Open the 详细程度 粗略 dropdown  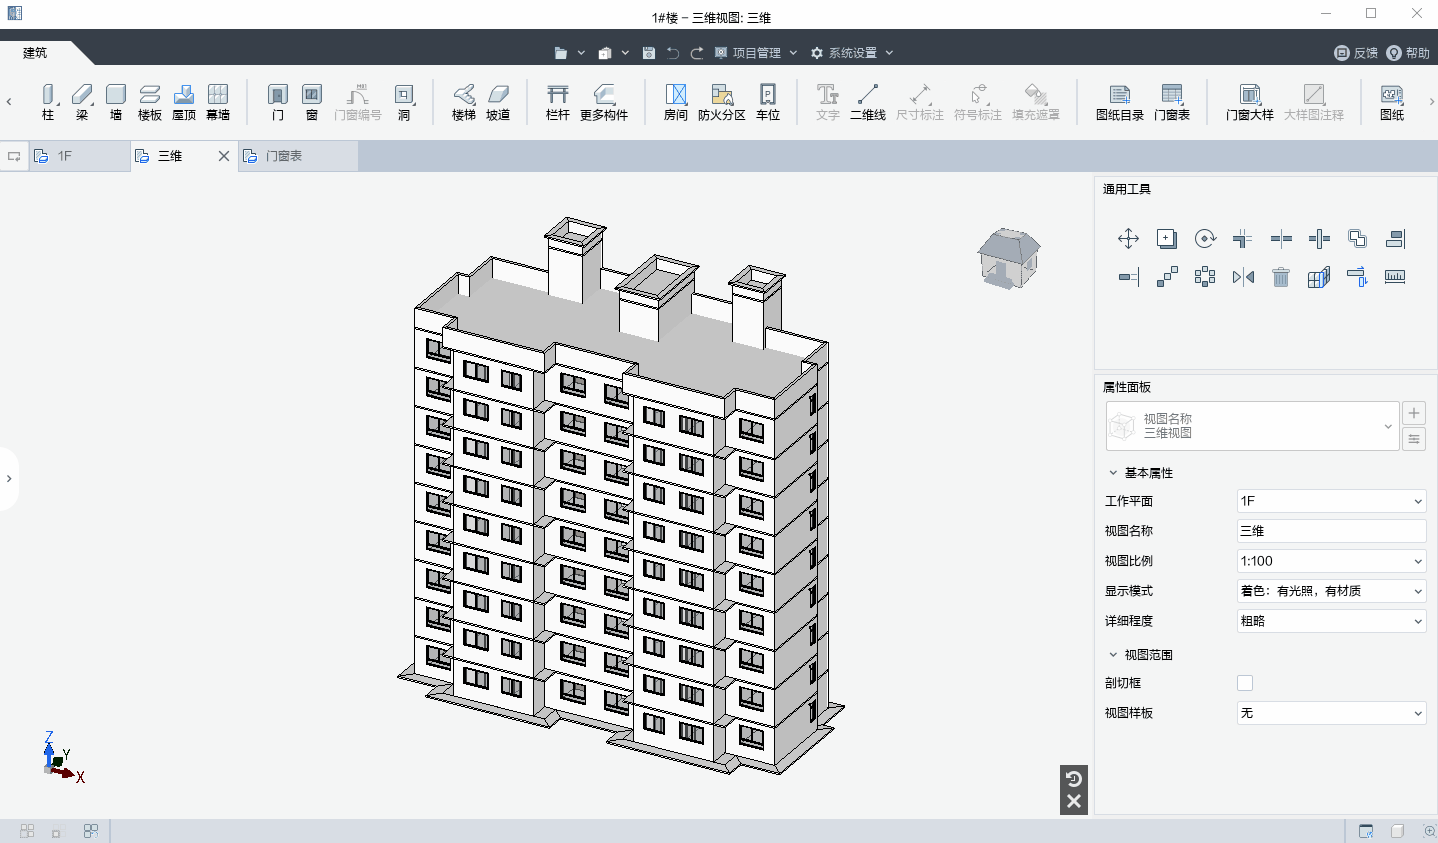(x=1331, y=621)
